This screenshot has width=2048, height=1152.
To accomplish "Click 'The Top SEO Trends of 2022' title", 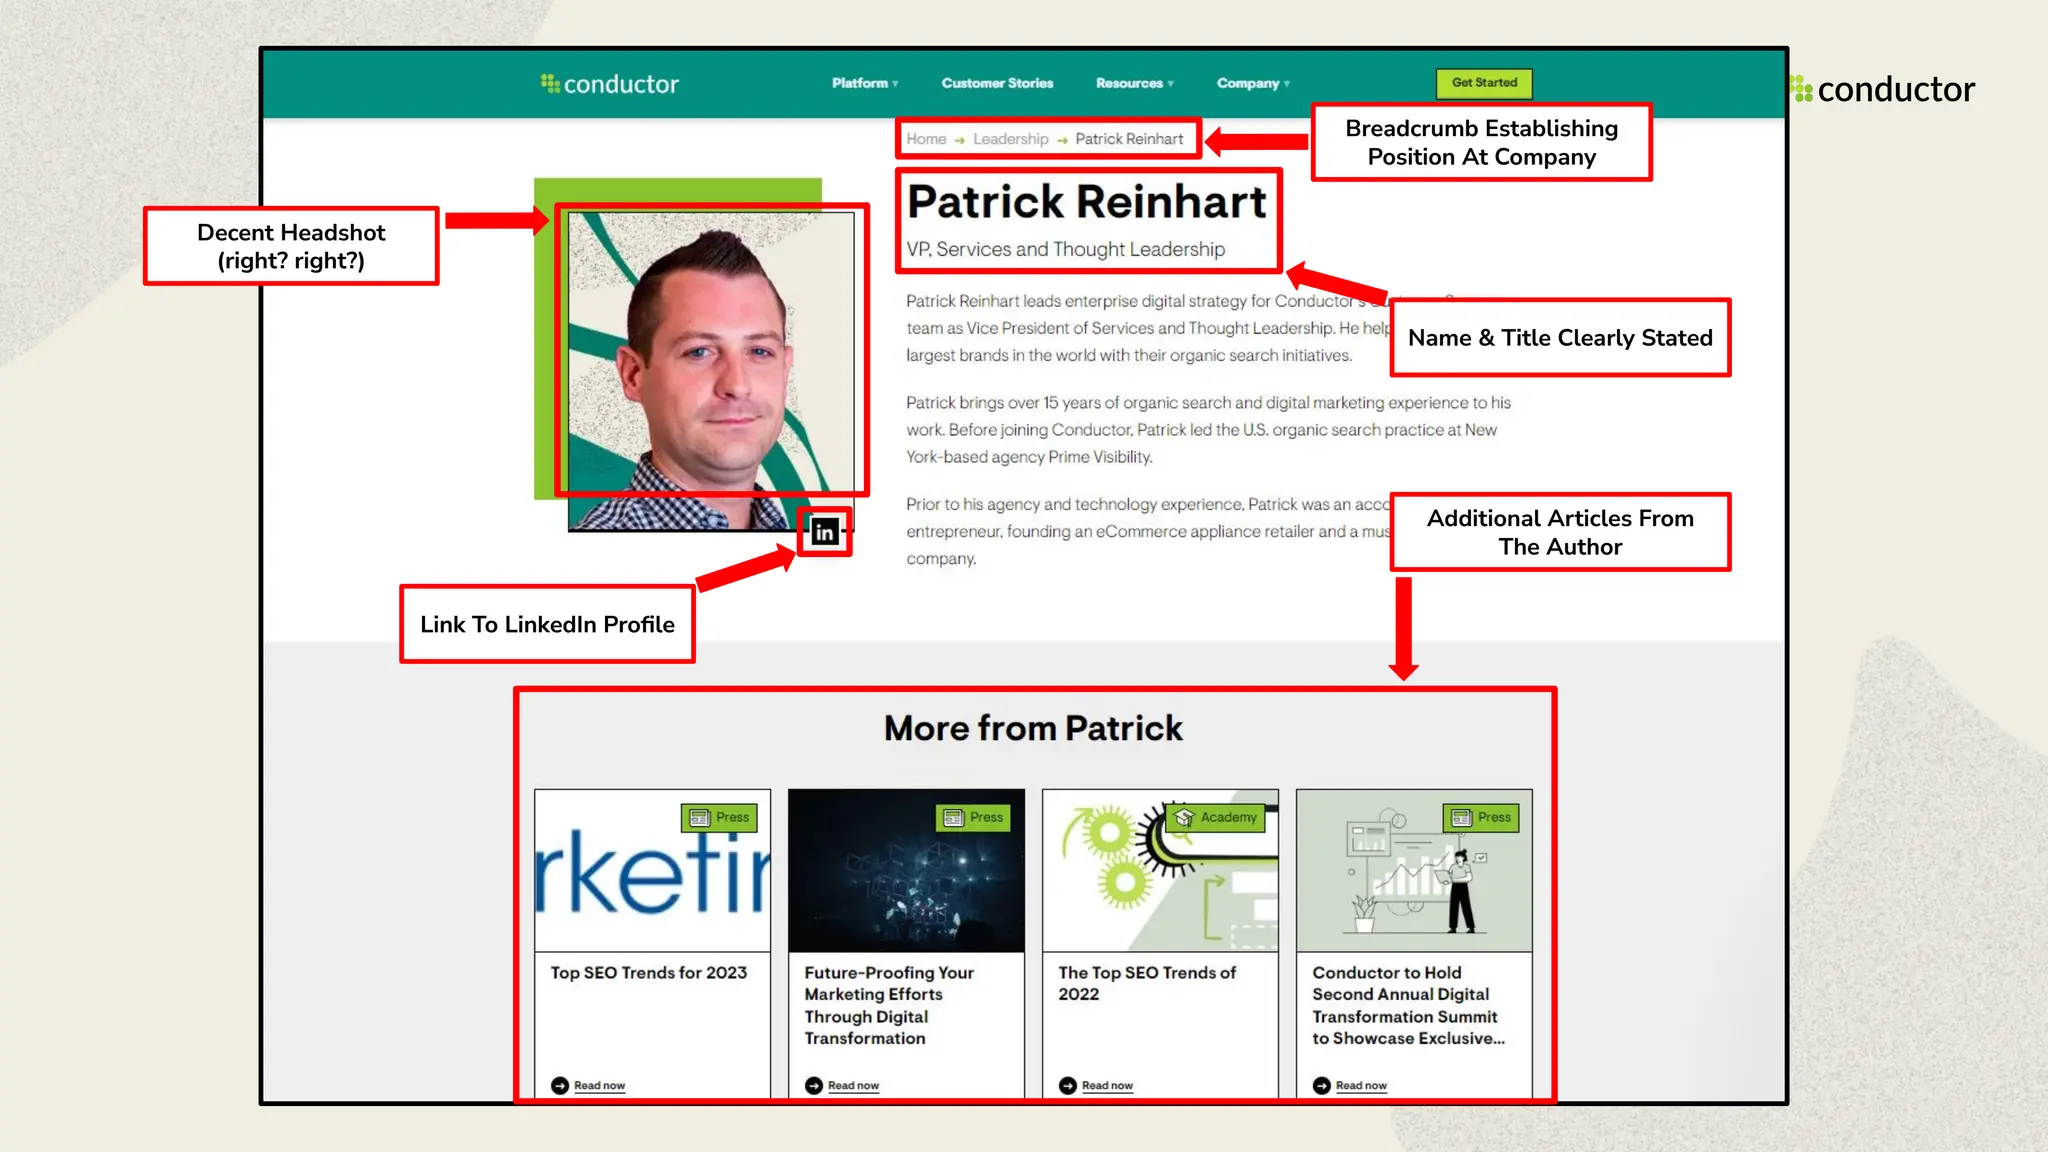I will 1147,983.
